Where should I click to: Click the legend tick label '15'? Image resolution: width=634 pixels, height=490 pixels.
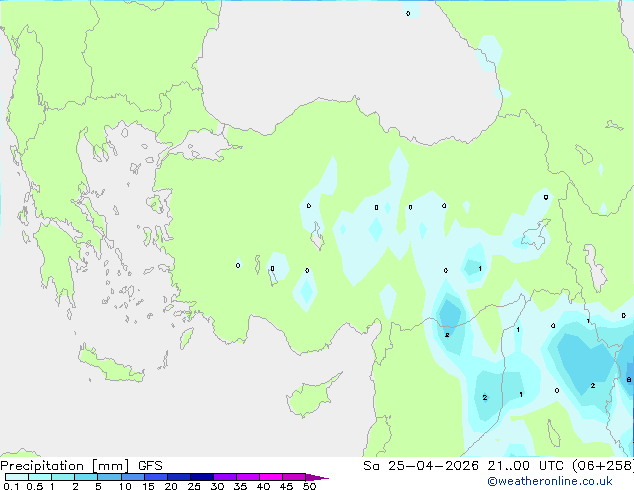pyautogui.click(x=148, y=486)
